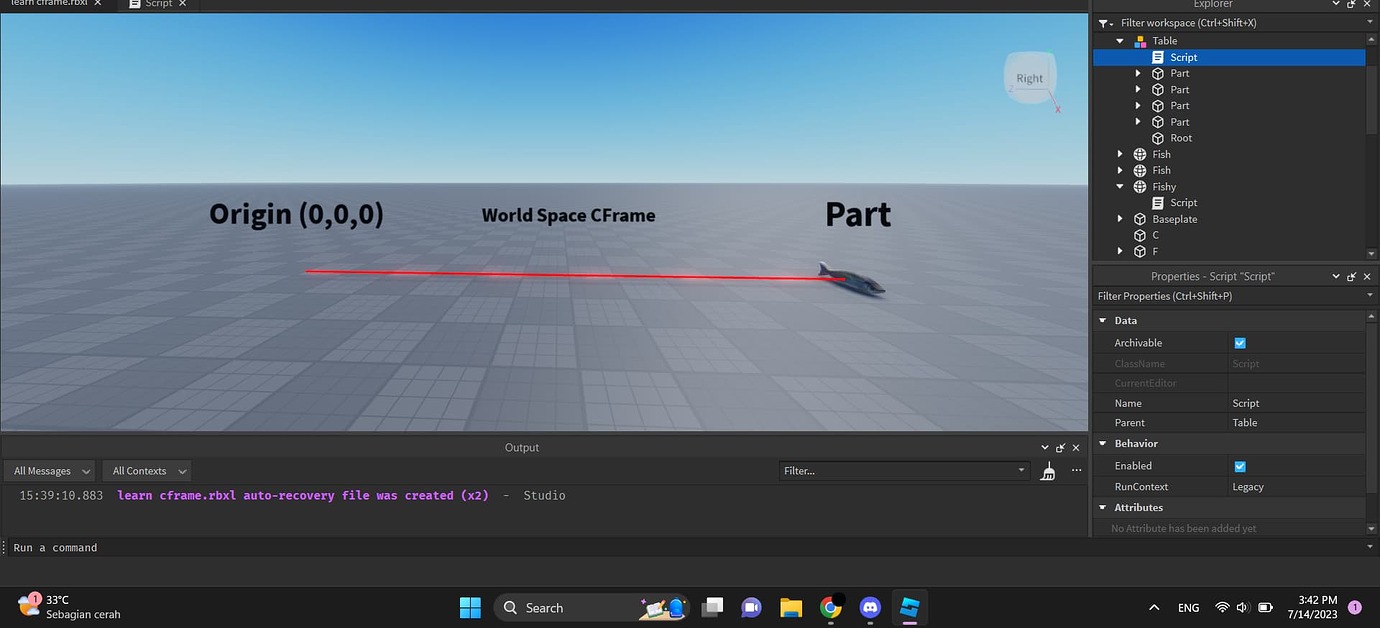1380x628 pixels.
Task: Open the workspace filter options icon
Action: [x=1104, y=22]
